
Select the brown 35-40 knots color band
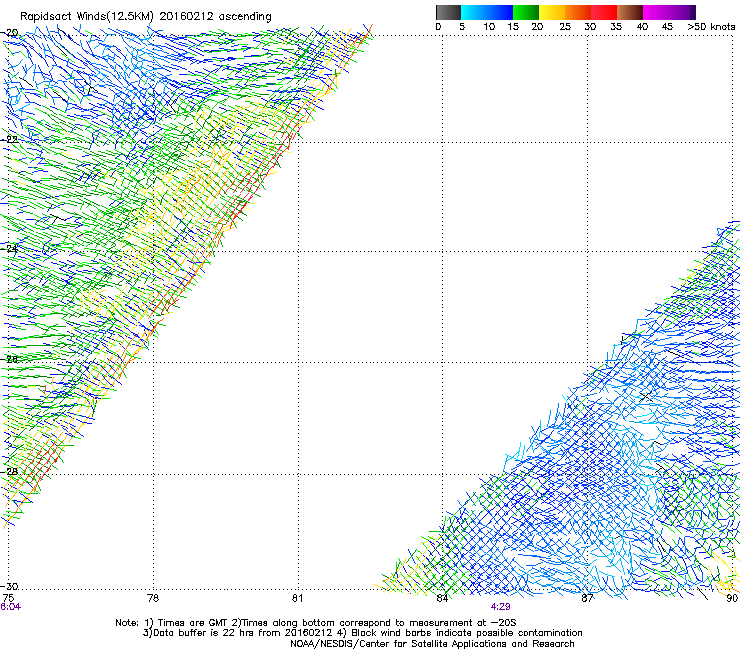click(x=630, y=12)
